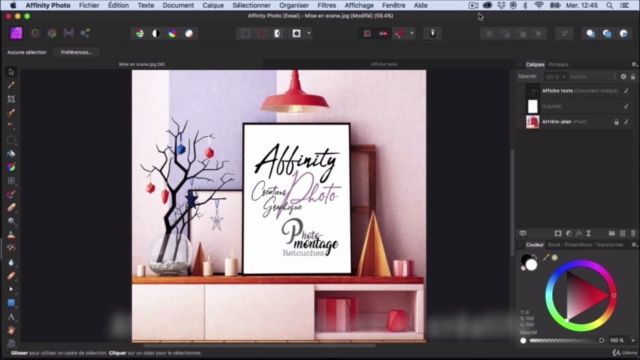Image resolution: width=640 pixels, height=360 pixels.
Task: Open the Filtres menu
Action: click(327, 5)
